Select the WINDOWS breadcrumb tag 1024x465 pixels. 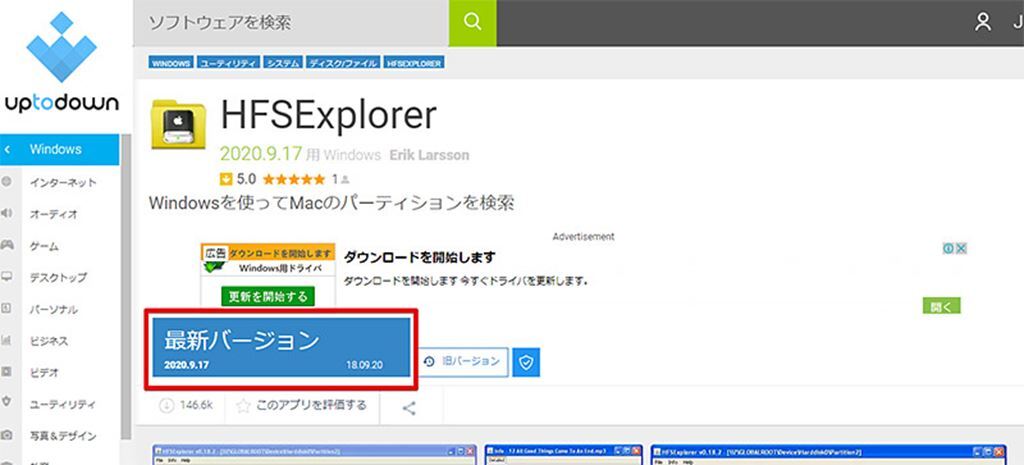click(171, 63)
